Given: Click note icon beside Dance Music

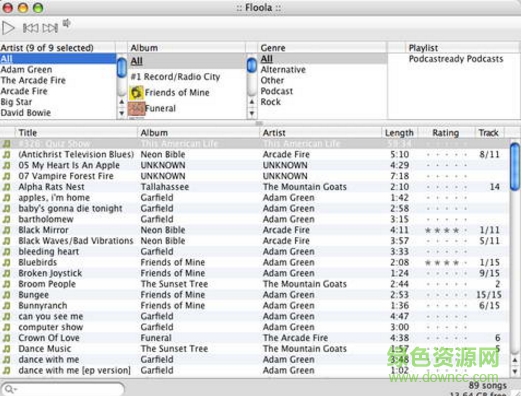Looking at the screenshot, I should tap(6, 349).
